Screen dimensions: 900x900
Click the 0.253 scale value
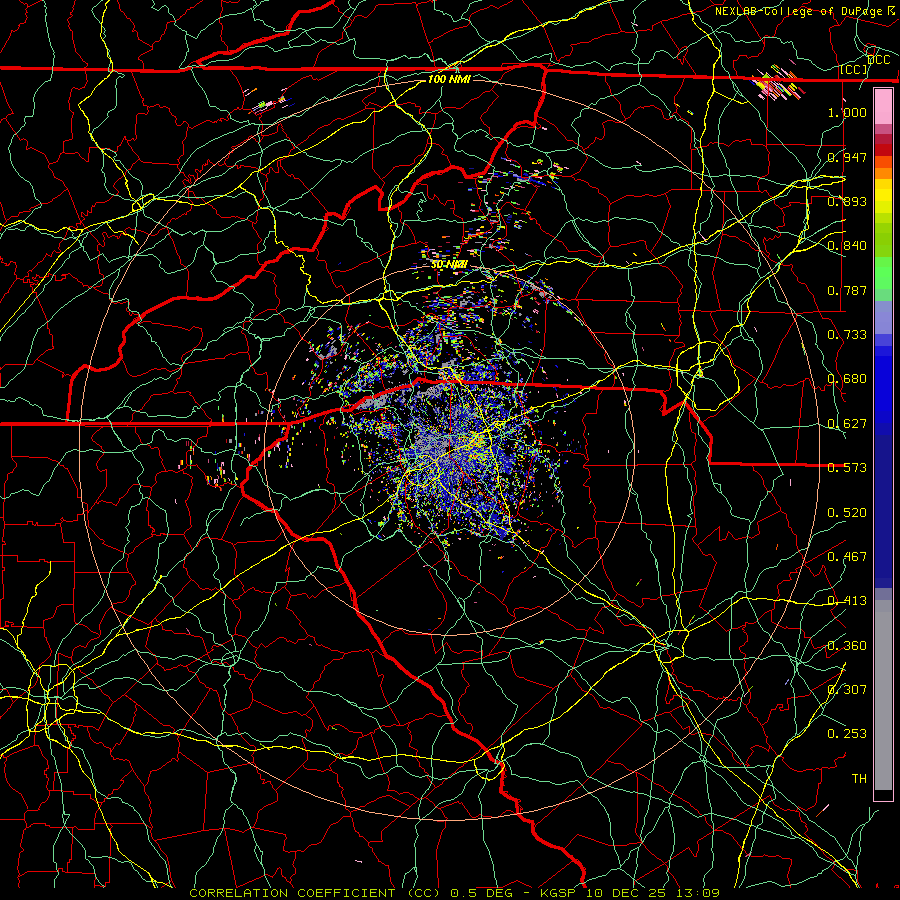point(847,734)
